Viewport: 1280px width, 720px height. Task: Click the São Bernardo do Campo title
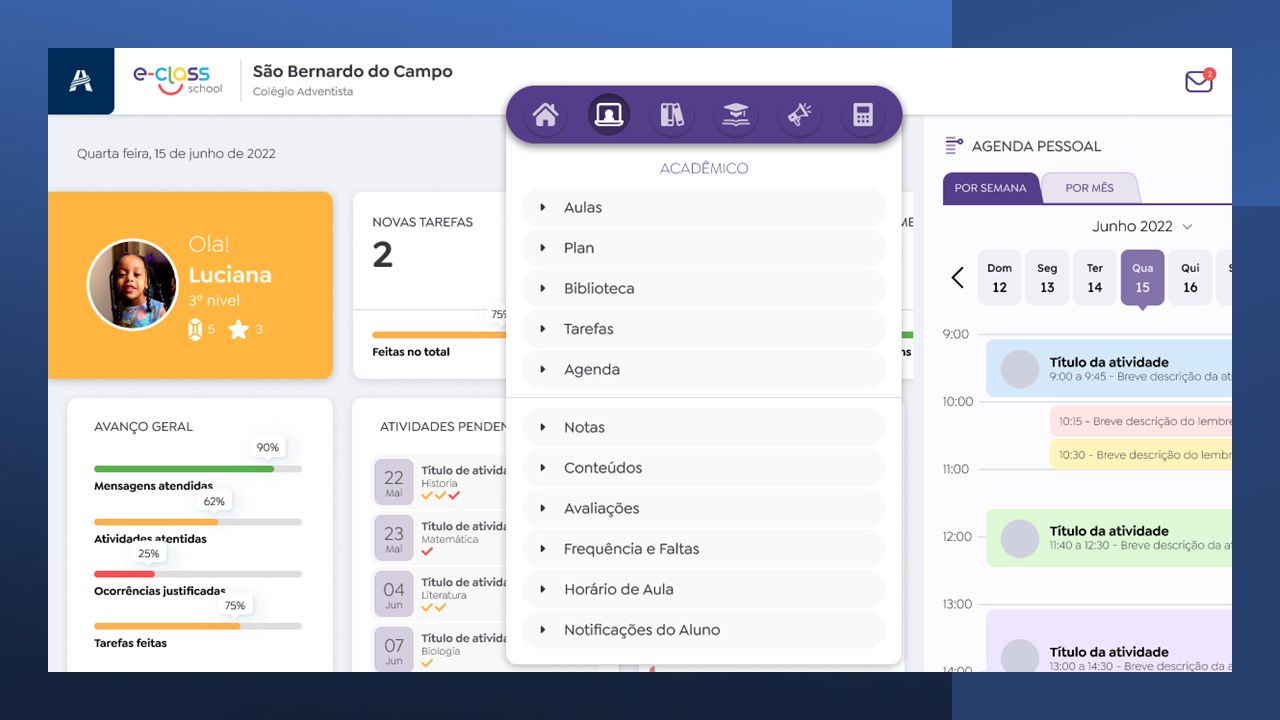pyautogui.click(x=353, y=72)
